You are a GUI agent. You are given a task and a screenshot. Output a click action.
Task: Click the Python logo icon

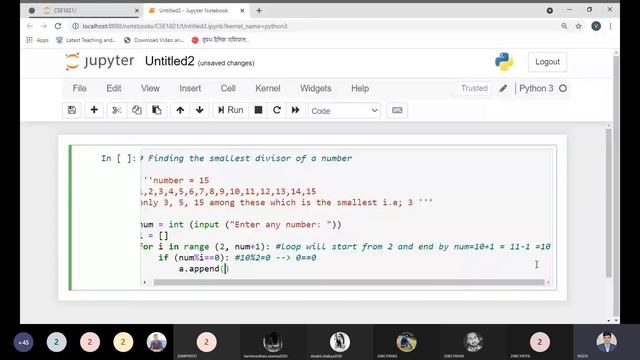point(504,62)
